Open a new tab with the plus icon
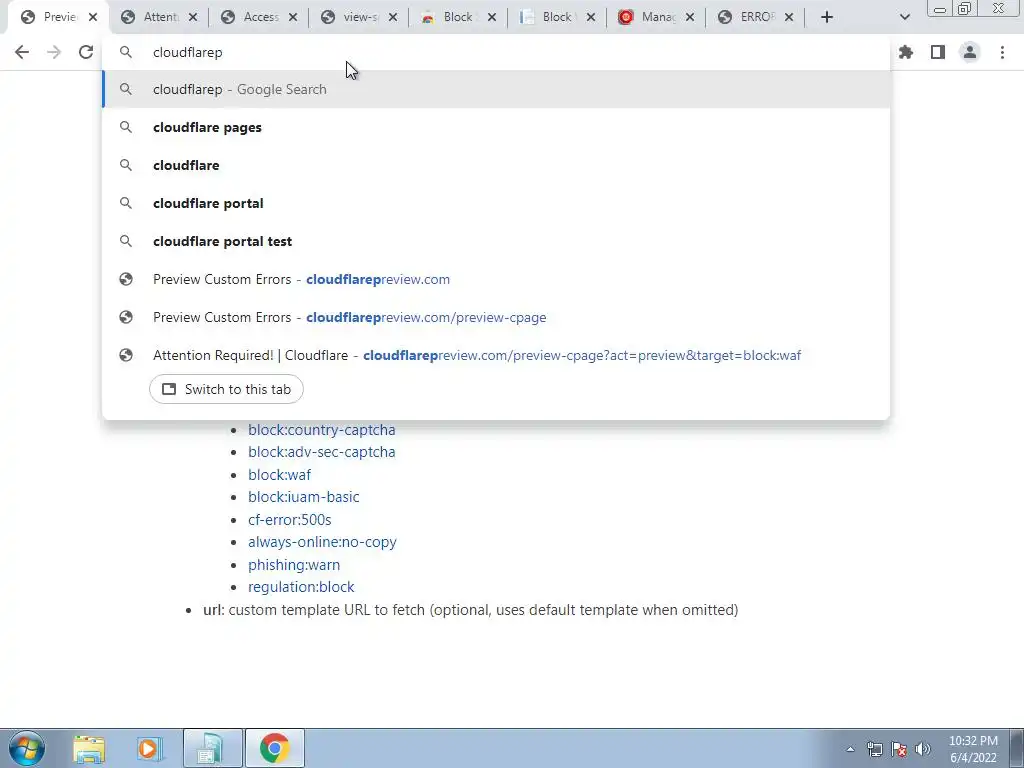Image resolution: width=1024 pixels, height=768 pixels. coord(827,17)
